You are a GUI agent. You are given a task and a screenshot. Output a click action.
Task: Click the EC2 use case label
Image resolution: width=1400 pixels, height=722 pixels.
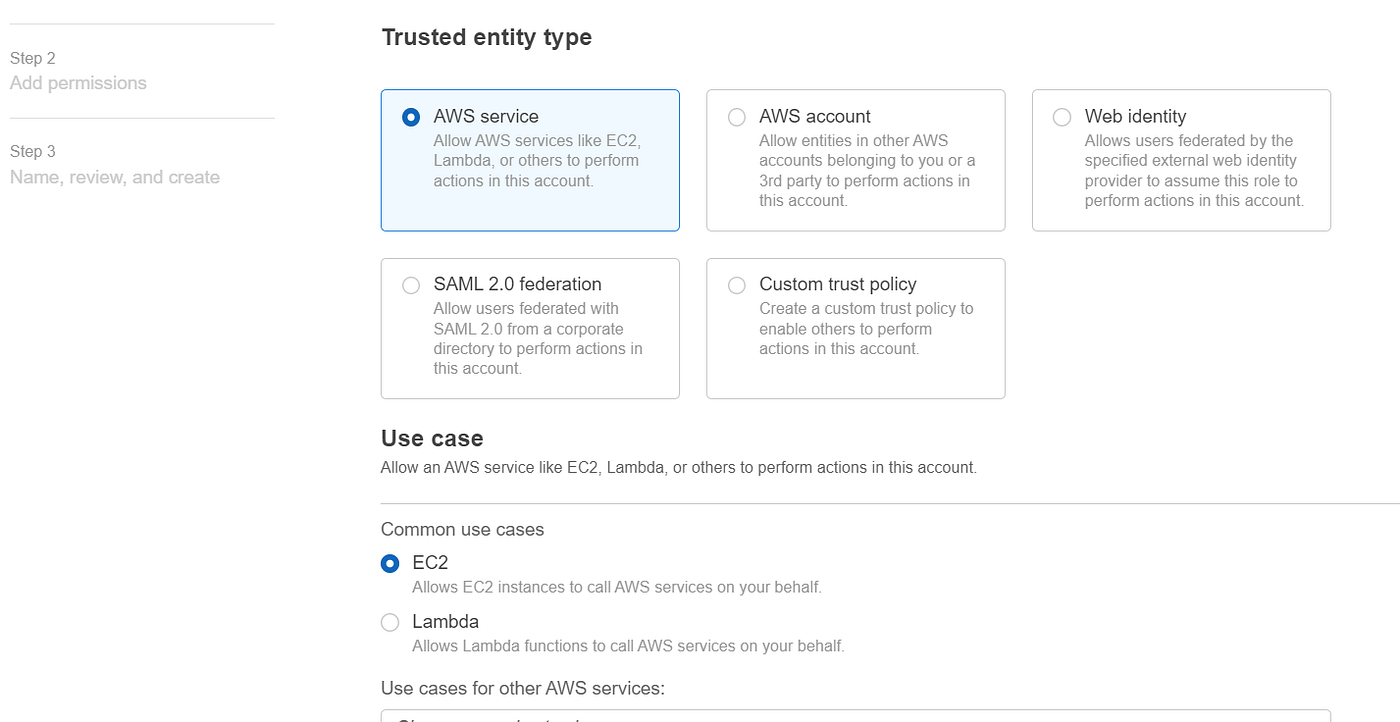pos(430,562)
